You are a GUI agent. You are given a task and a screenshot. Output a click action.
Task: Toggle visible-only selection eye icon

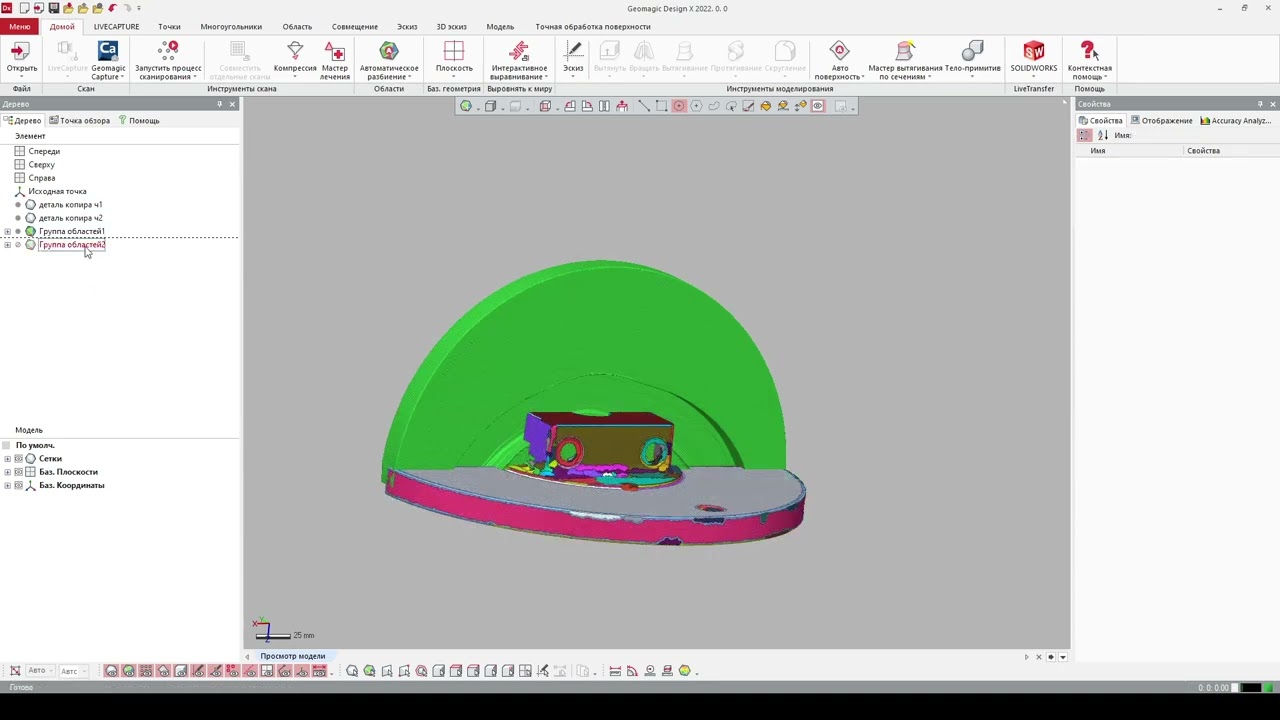[817, 106]
